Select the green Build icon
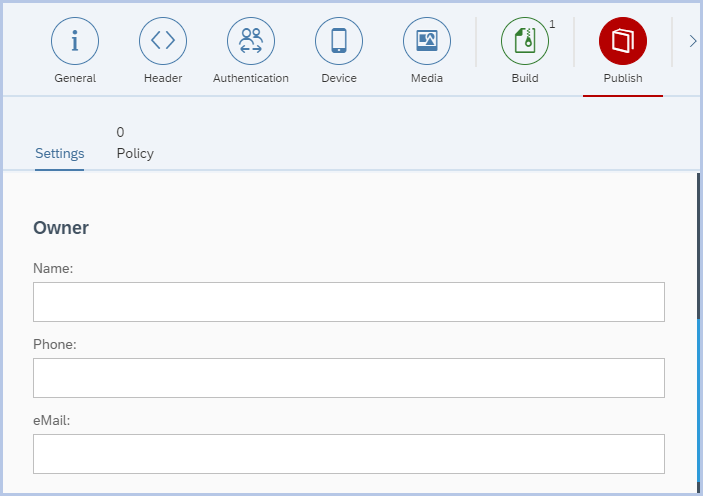703x496 pixels. tap(525, 41)
